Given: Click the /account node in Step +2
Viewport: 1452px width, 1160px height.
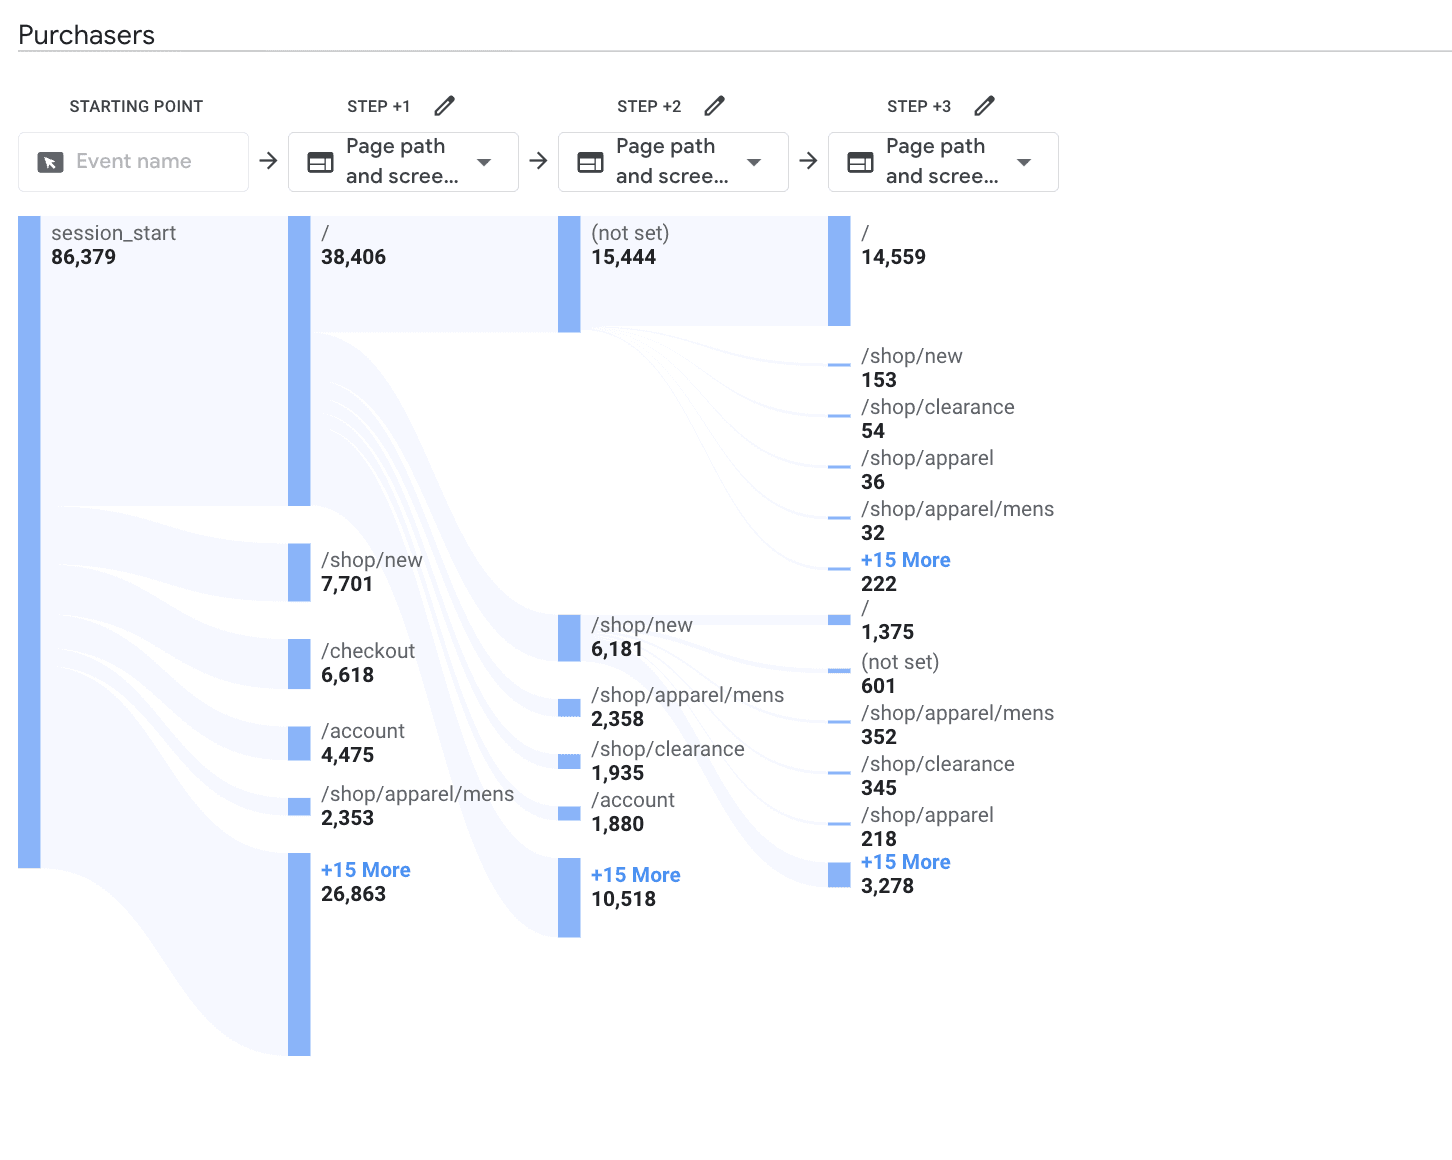Looking at the screenshot, I should click(x=569, y=813).
